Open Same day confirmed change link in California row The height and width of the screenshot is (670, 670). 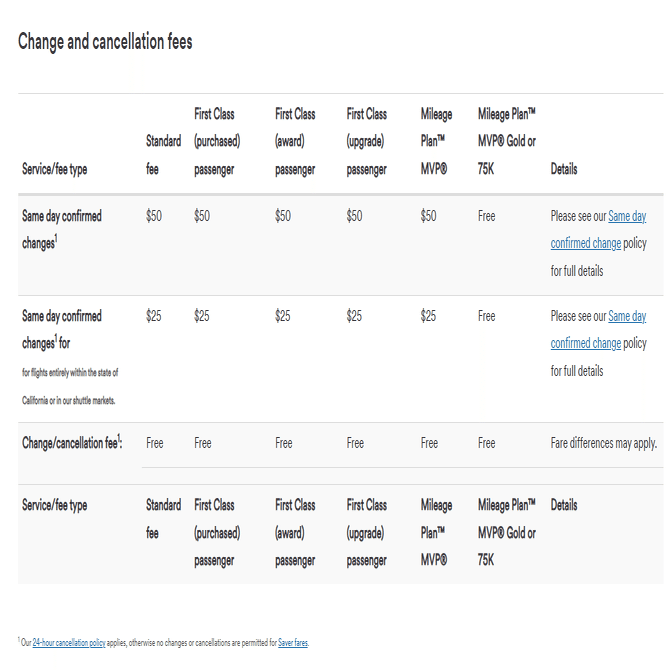626,316
